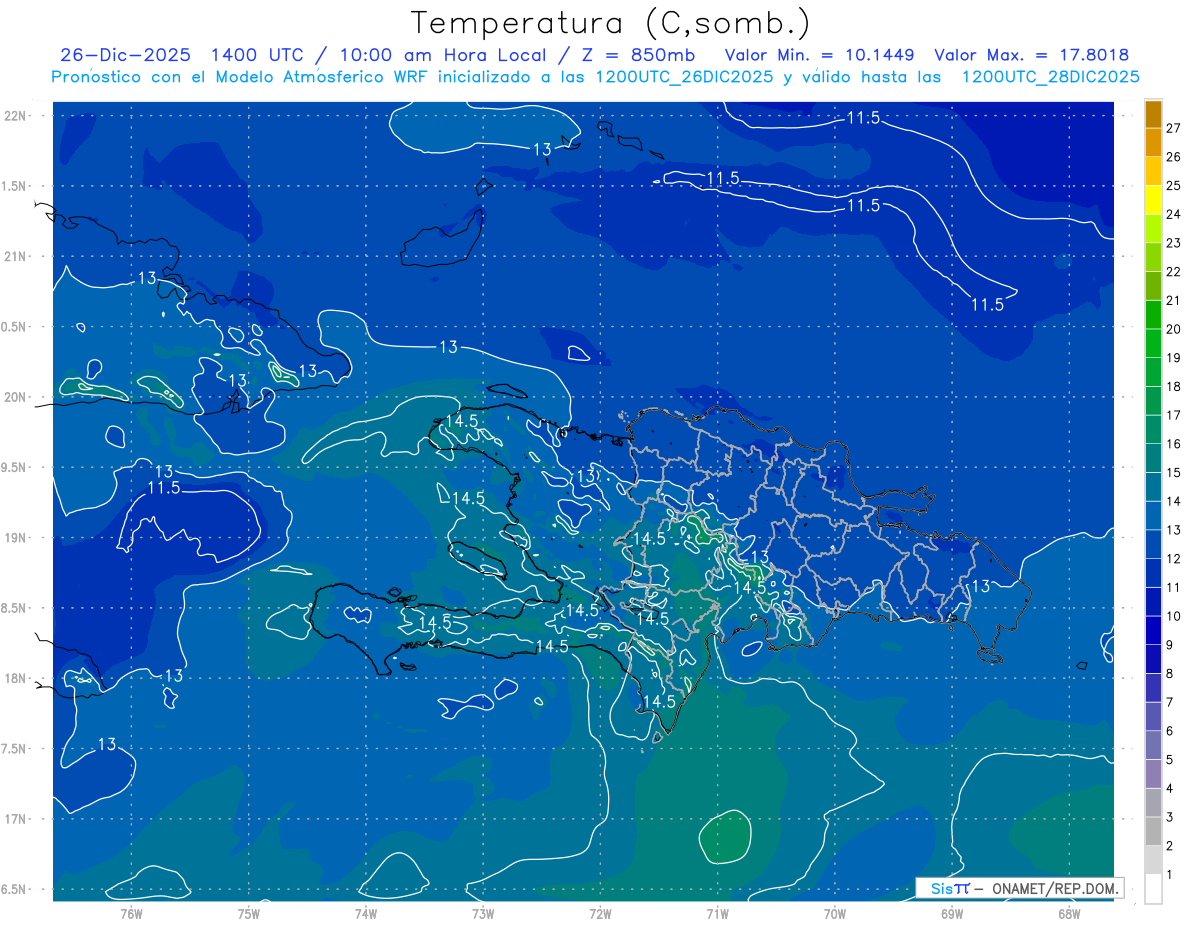Click the color scale number "22"
The height and width of the screenshot is (927, 1200).
tap(1174, 272)
